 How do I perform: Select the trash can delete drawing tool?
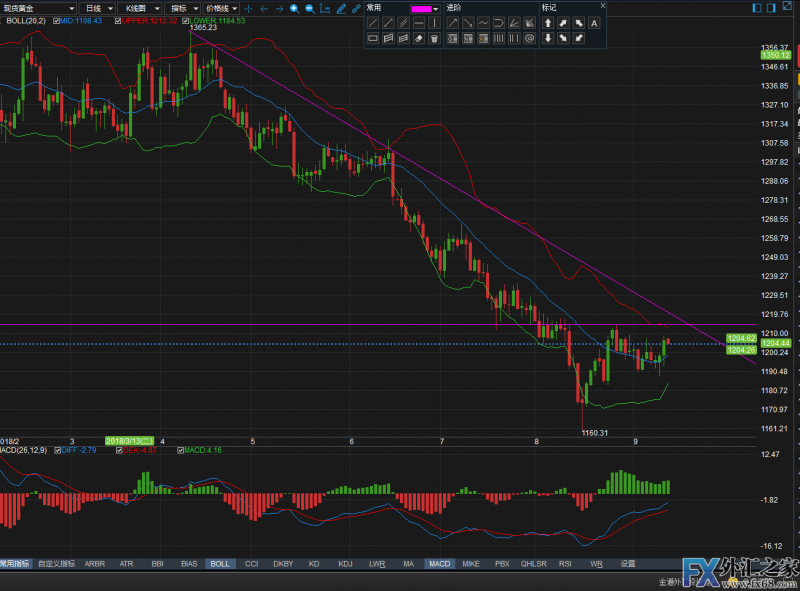(435, 39)
